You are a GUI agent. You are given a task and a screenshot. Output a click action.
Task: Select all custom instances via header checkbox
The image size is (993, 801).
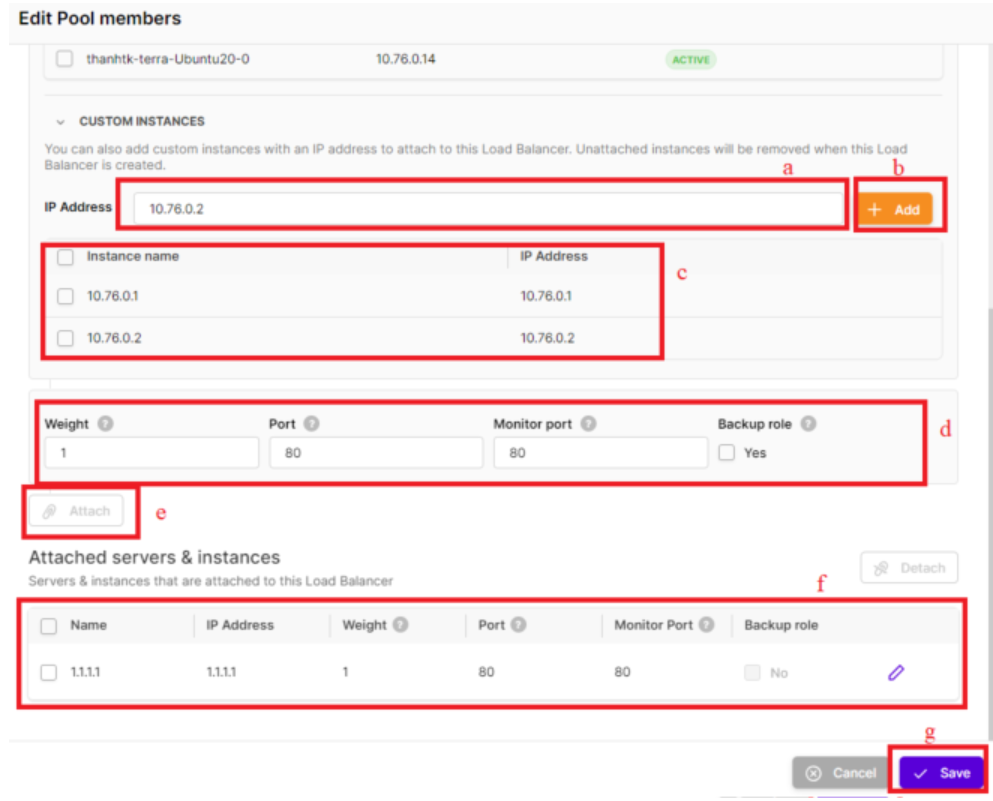tap(65, 257)
